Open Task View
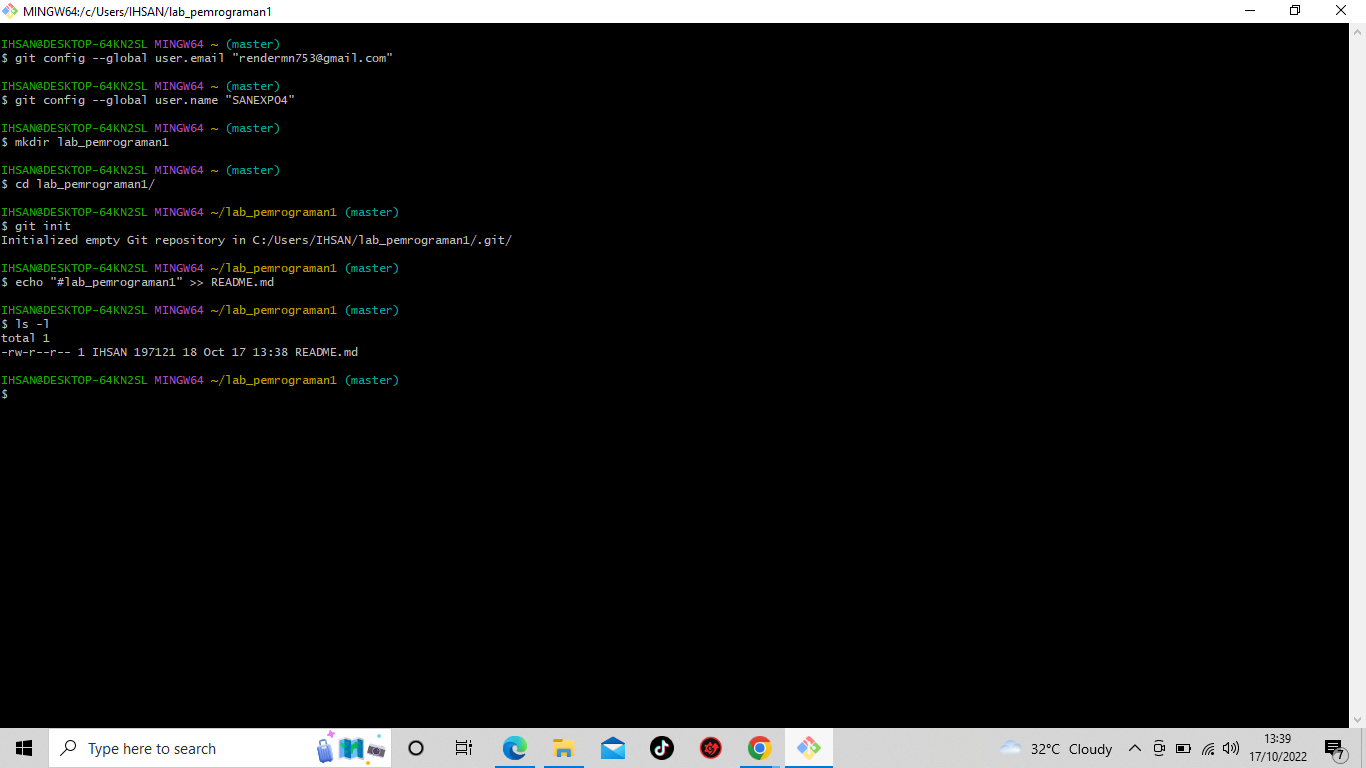The width and height of the screenshot is (1366, 768). (463, 748)
